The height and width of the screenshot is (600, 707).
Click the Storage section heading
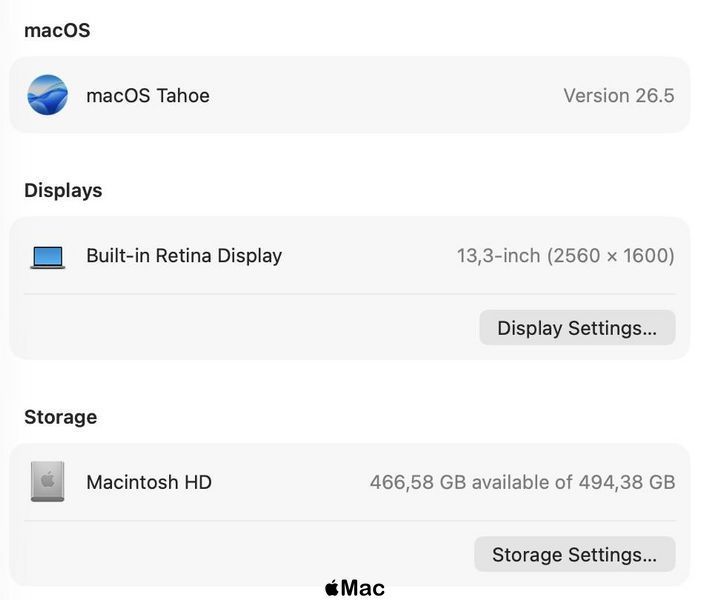click(x=60, y=417)
